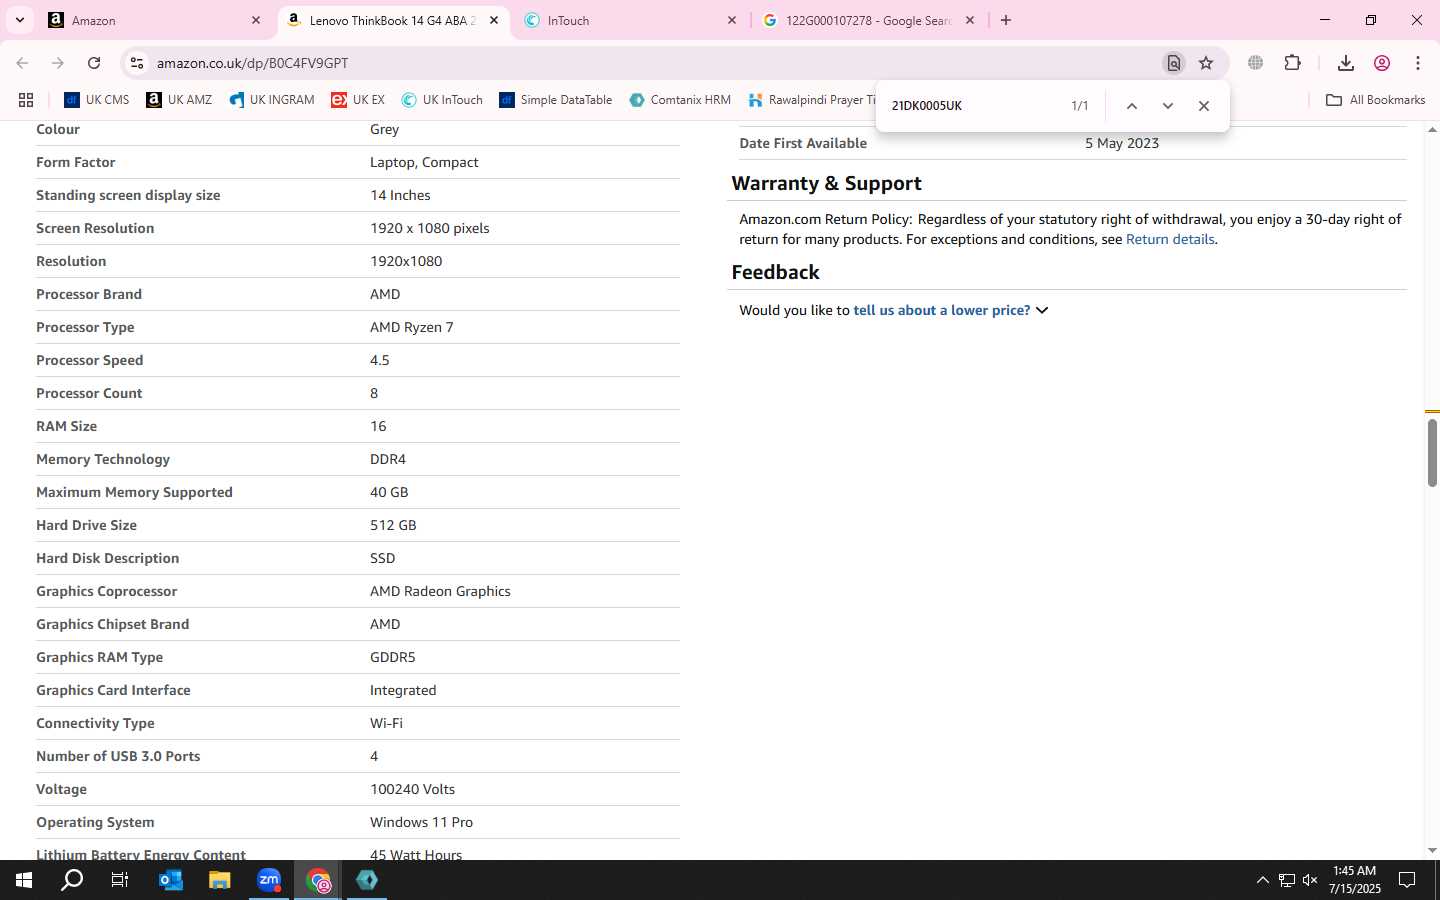Open Simple DataTable bookmark
1440x900 pixels.
(x=555, y=100)
